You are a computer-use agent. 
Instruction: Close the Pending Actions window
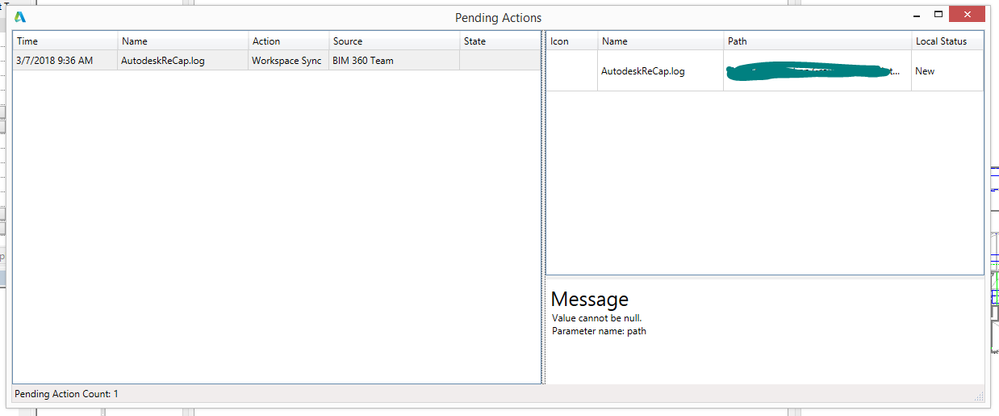tap(968, 15)
